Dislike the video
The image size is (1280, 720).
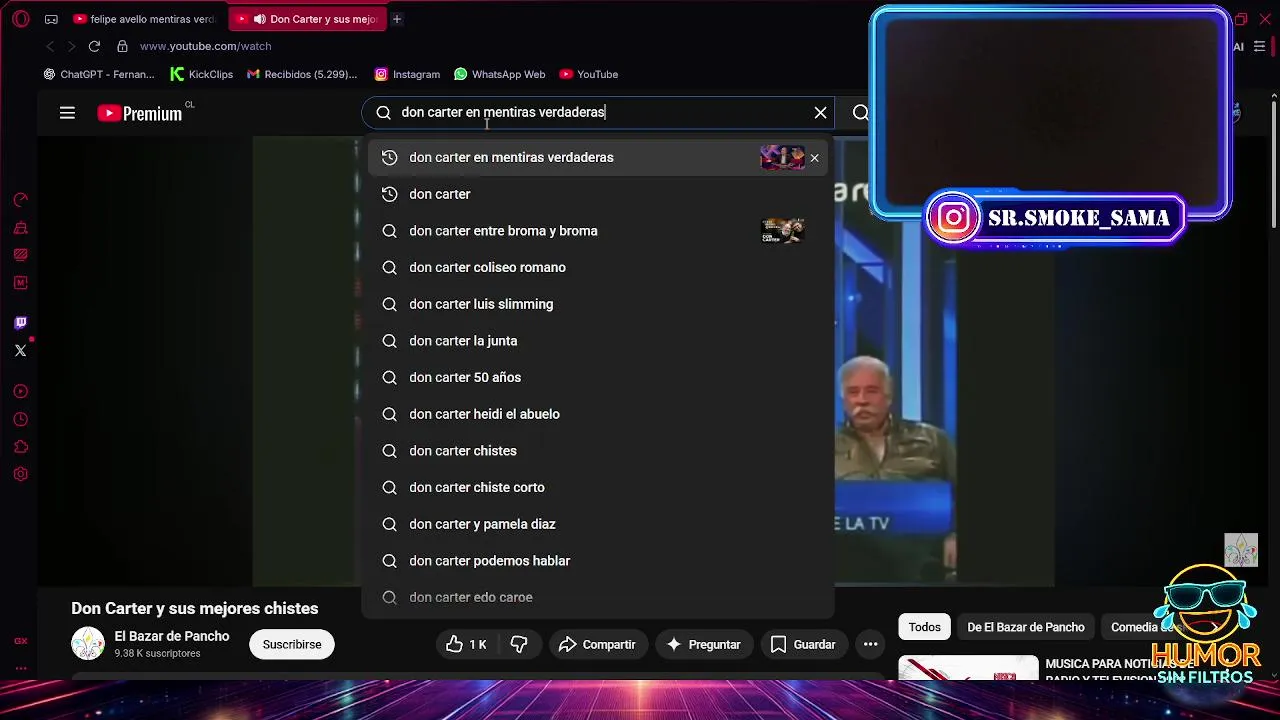pos(519,645)
